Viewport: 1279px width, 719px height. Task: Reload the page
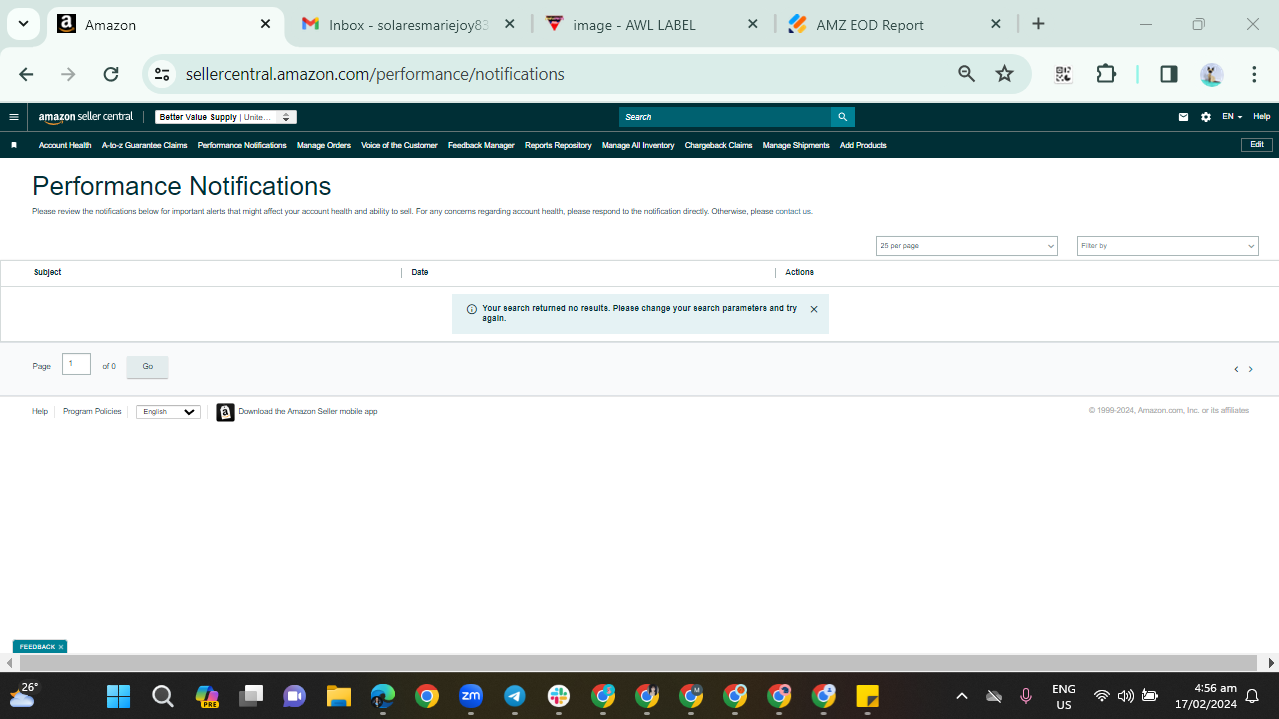point(111,74)
